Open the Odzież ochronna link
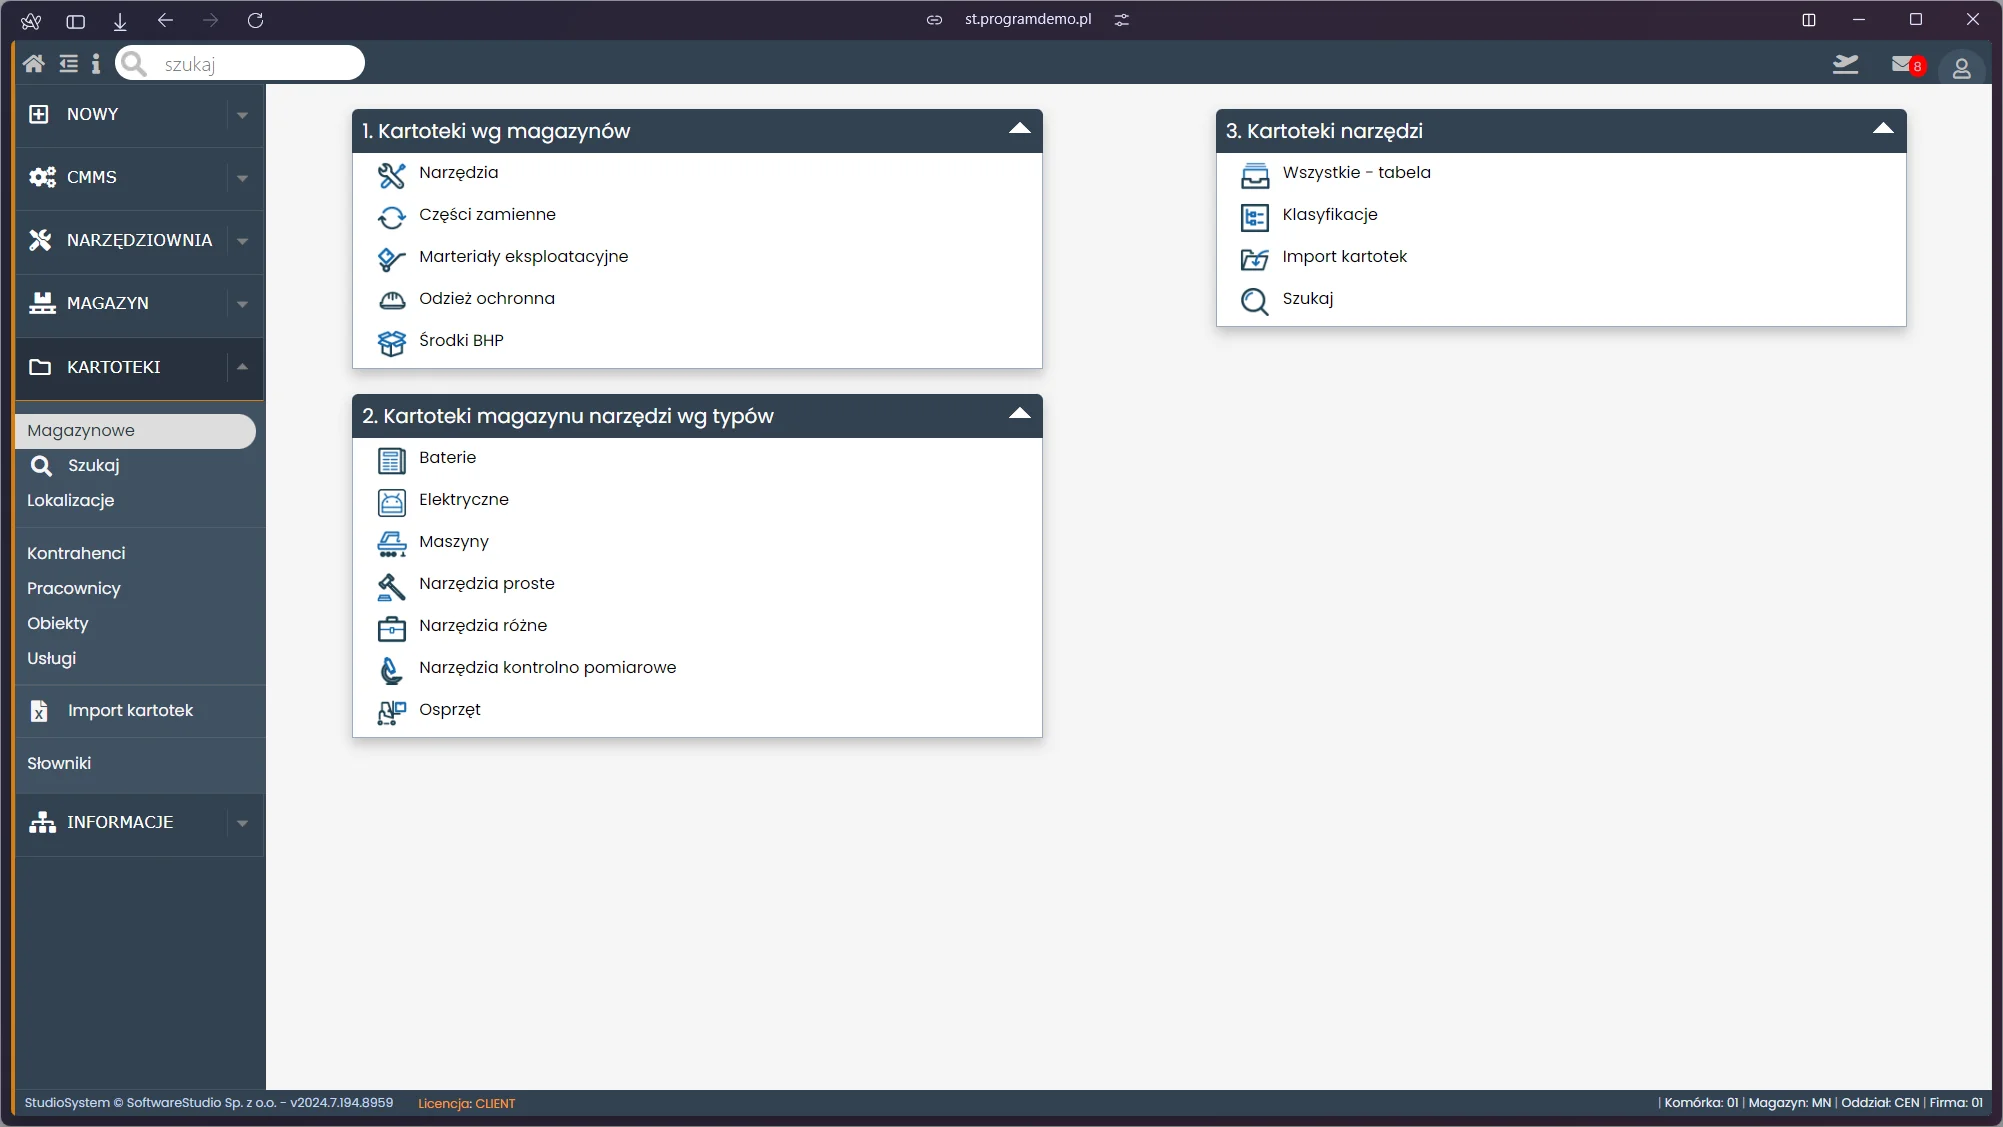2003x1127 pixels. [486, 299]
